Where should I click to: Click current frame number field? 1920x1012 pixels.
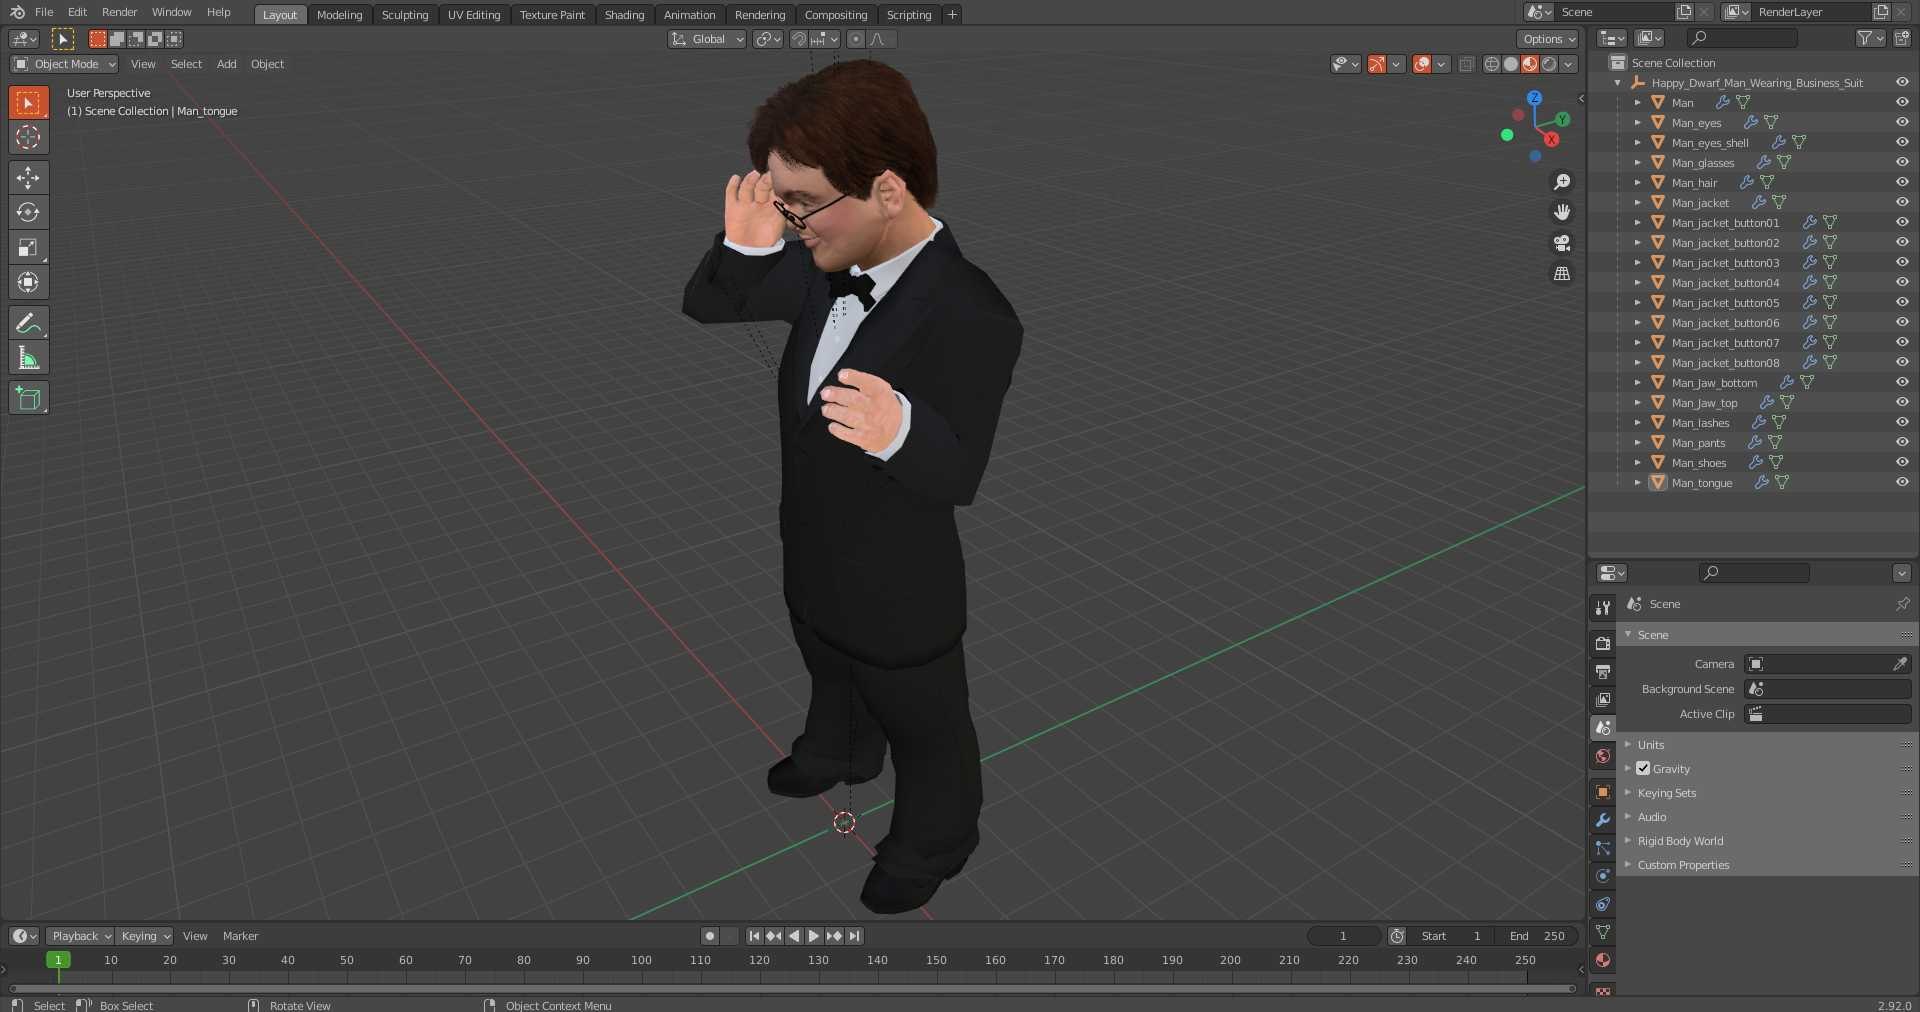[1344, 936]
